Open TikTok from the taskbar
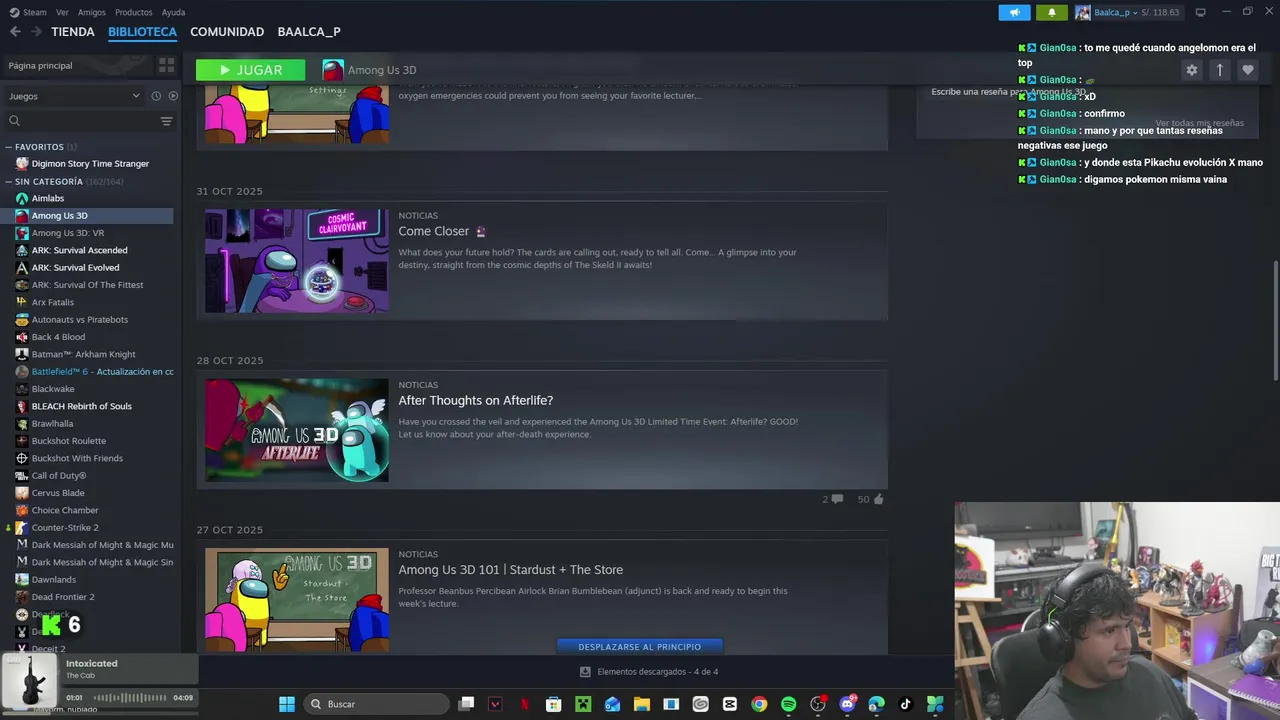The height and width of the screenshot is (720, 1280). coord(906,704)
